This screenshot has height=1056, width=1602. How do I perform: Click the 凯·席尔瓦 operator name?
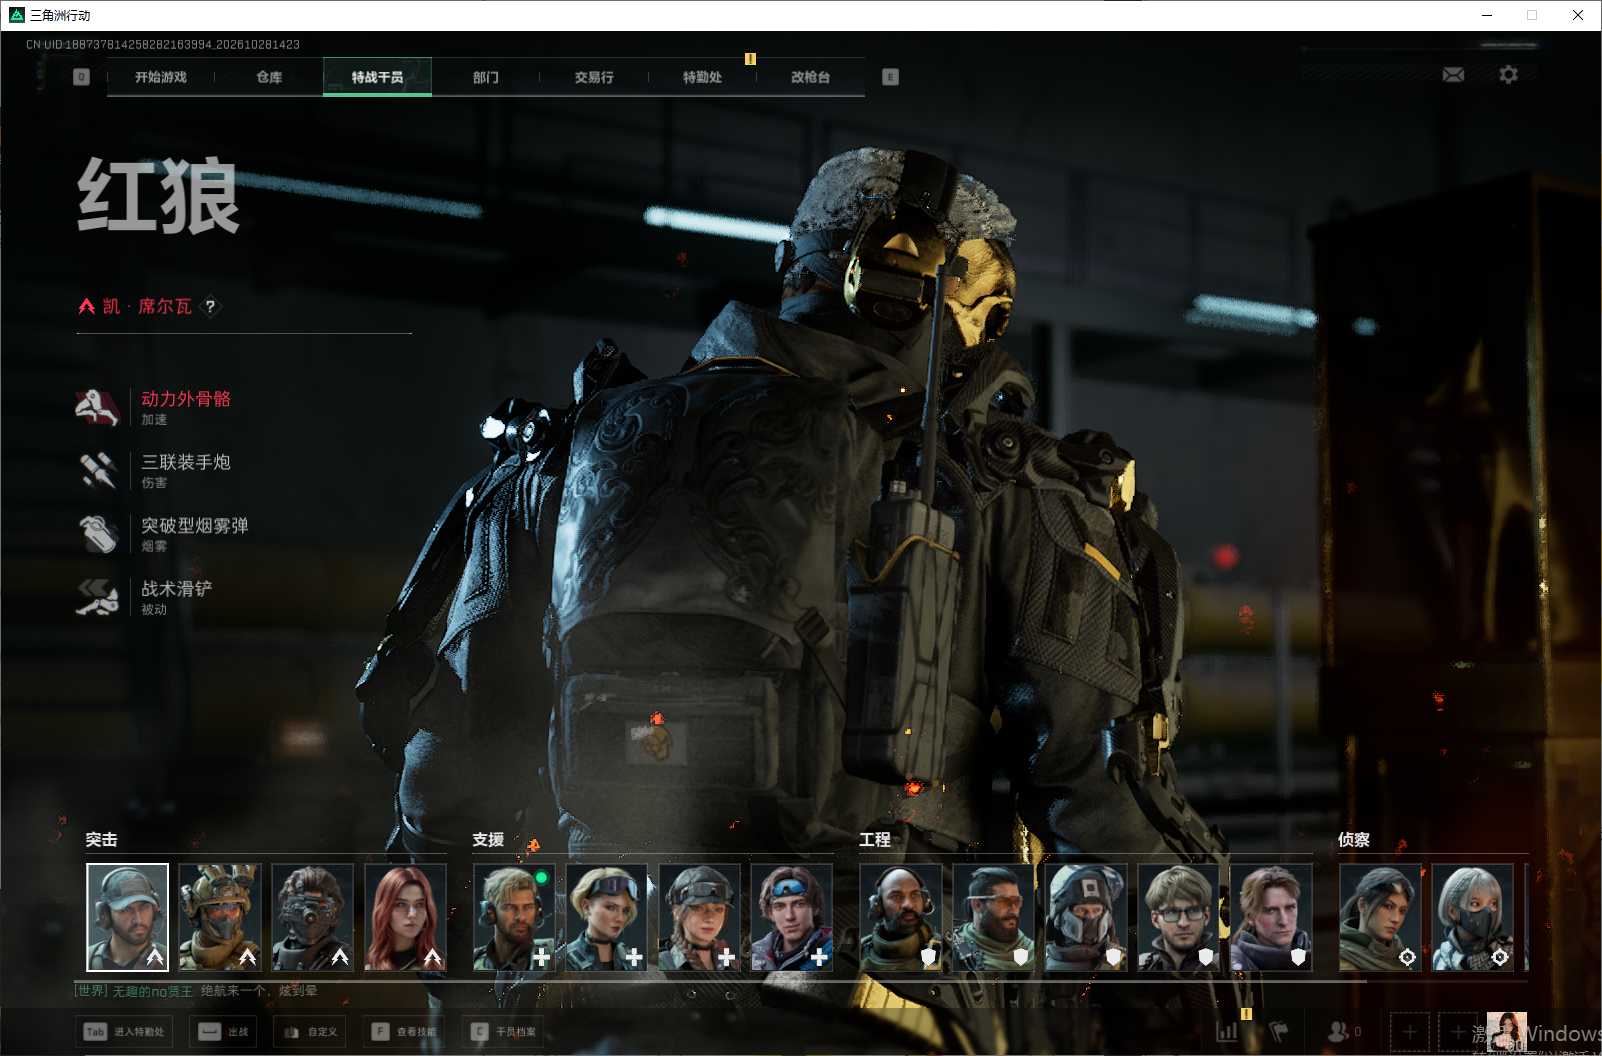click(x=147, y=306)
